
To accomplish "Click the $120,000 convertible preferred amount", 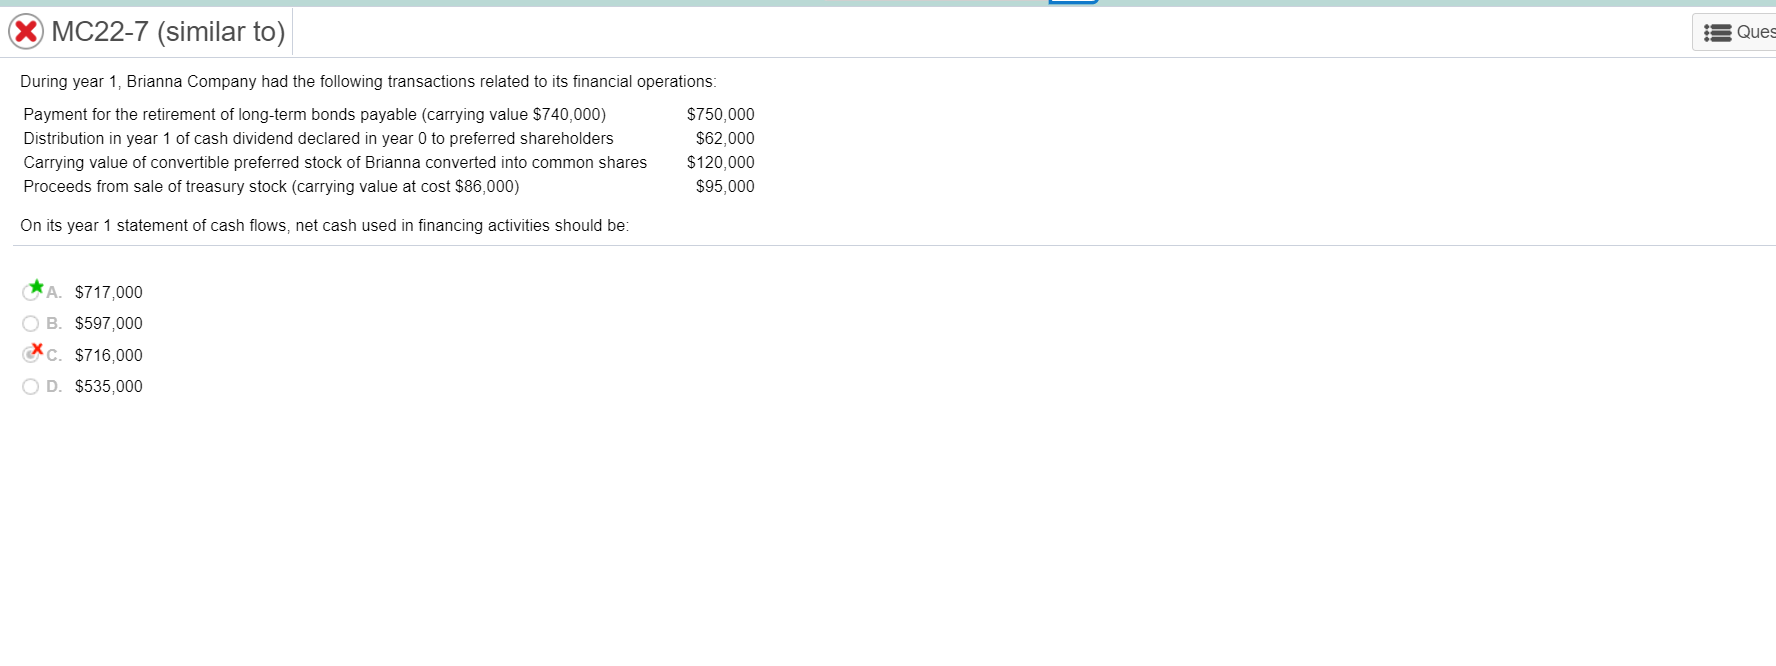I will tap(720, 163).
